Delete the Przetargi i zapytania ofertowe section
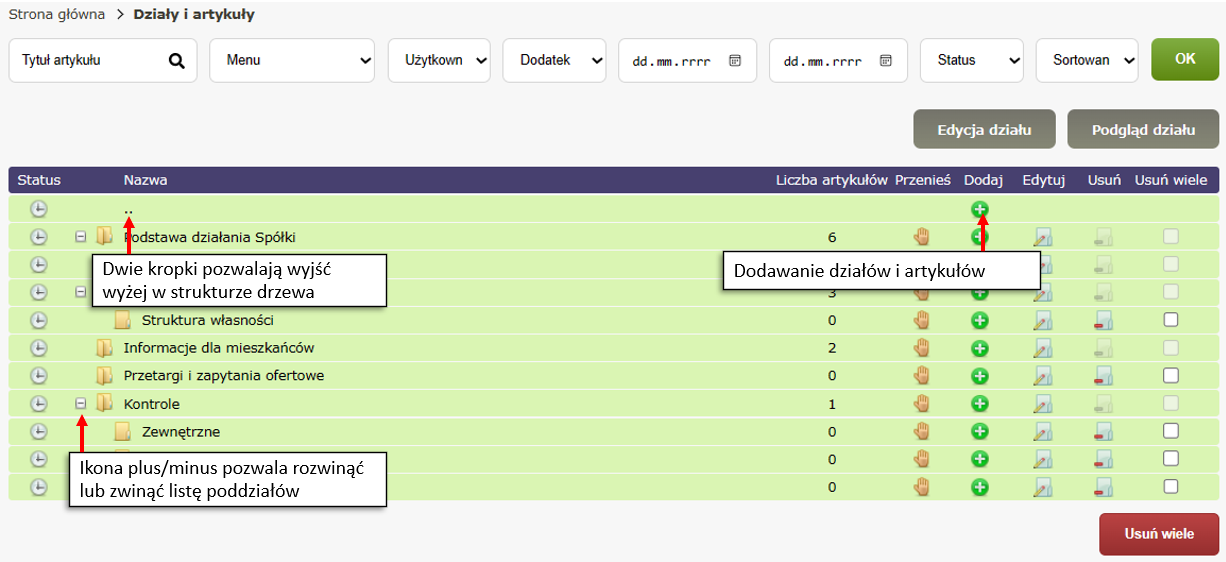Viewport: 1226px width, 562px height. click(x=1104, y=376)
